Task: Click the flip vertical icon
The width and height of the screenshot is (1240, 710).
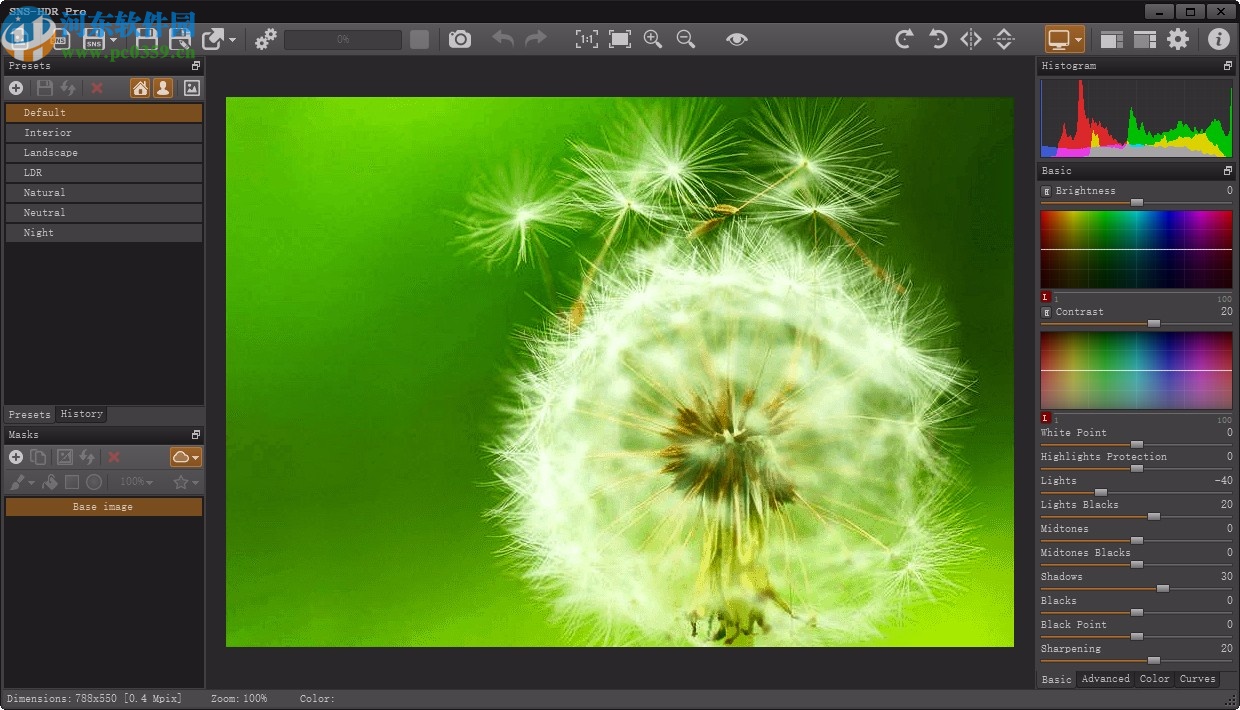Action: pos(1004,39)
